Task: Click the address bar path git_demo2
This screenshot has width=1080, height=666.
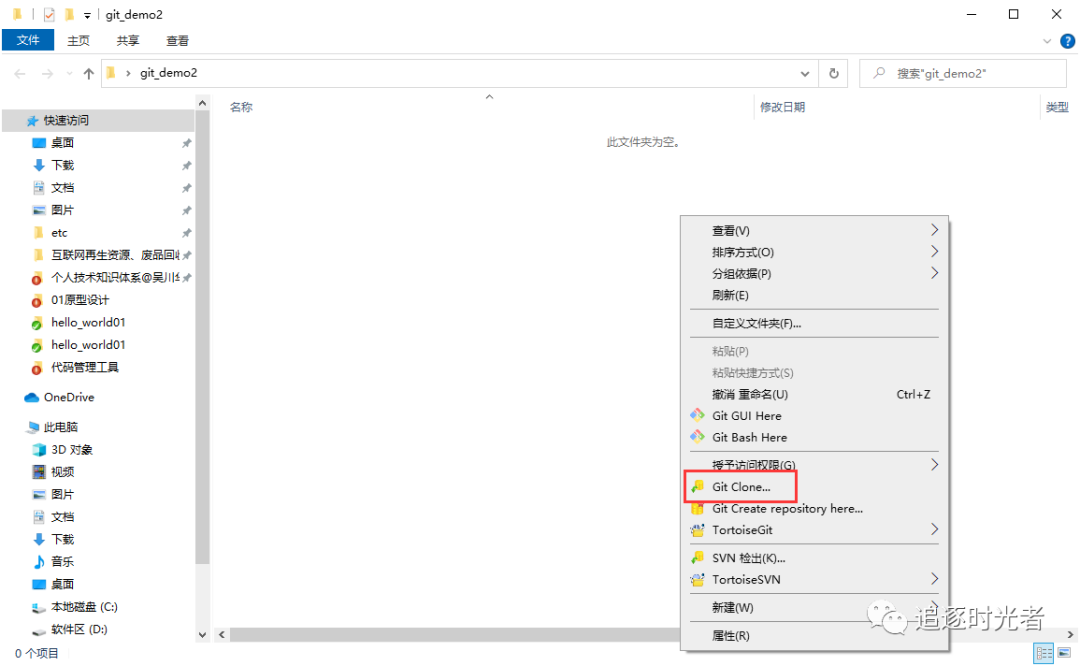Action: pos(168,73)
